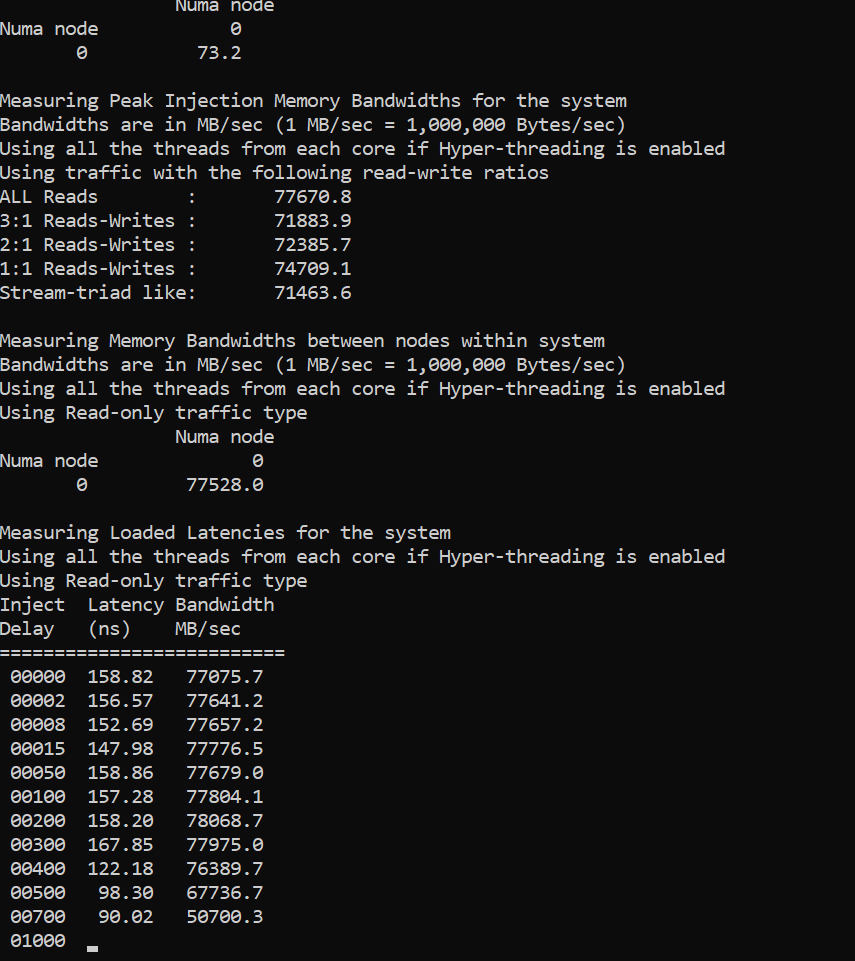855x961 pixels.
Task: Click the latency value 158.82
Action: (120, 677)
